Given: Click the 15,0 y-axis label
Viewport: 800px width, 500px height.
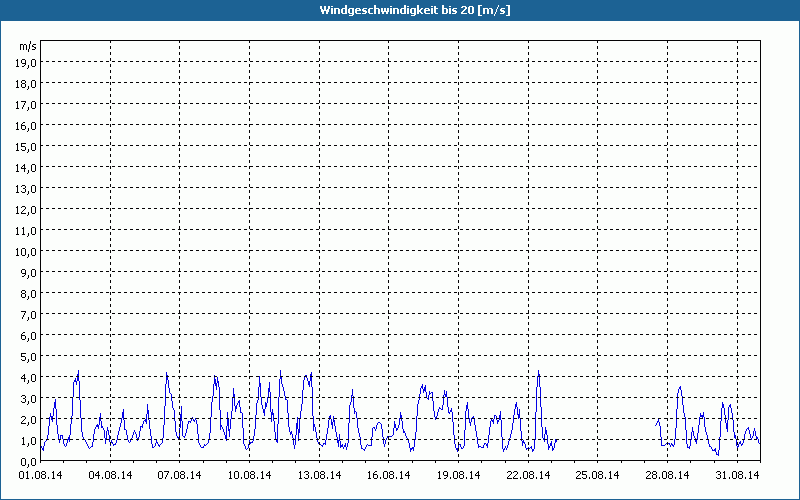Looking at the screenshot, I should [26, 147].
